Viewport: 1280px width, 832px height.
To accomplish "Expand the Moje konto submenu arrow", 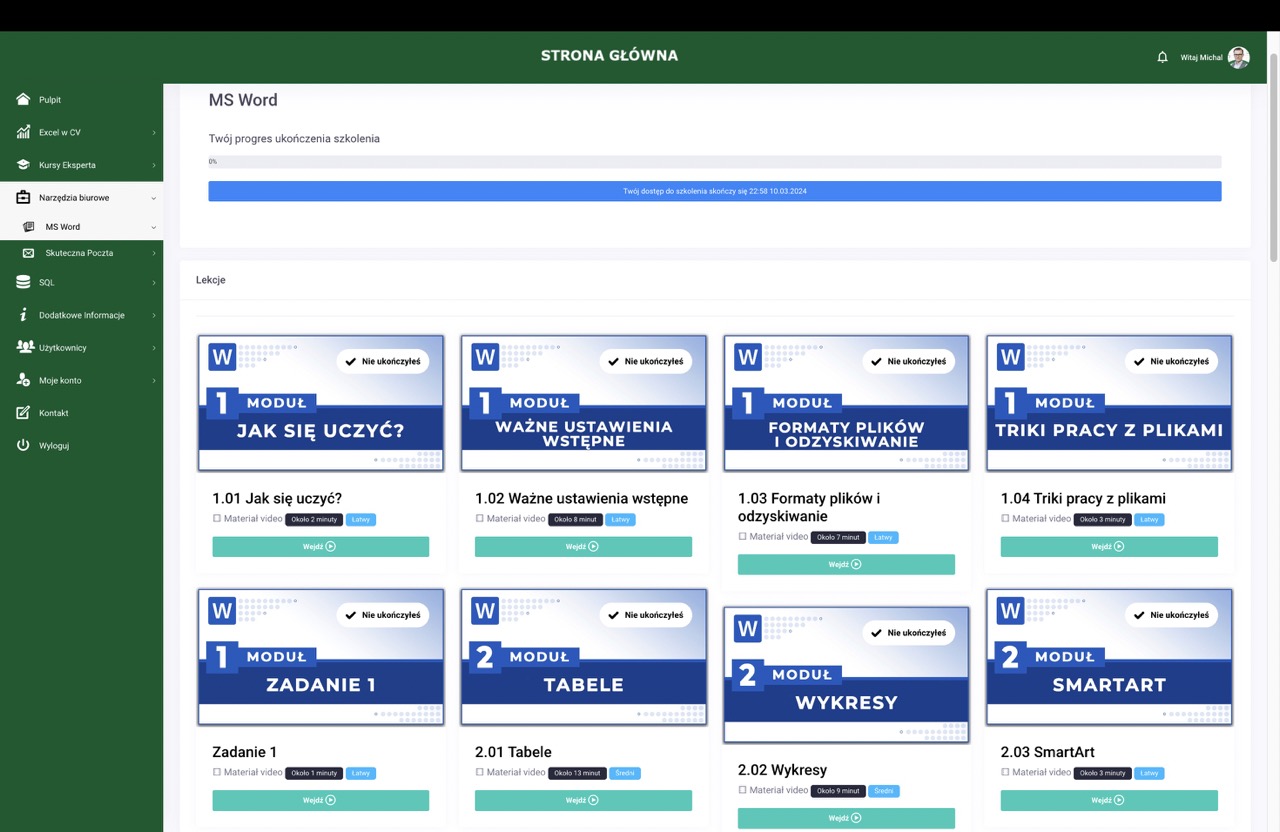I will (x=154, y=381).
